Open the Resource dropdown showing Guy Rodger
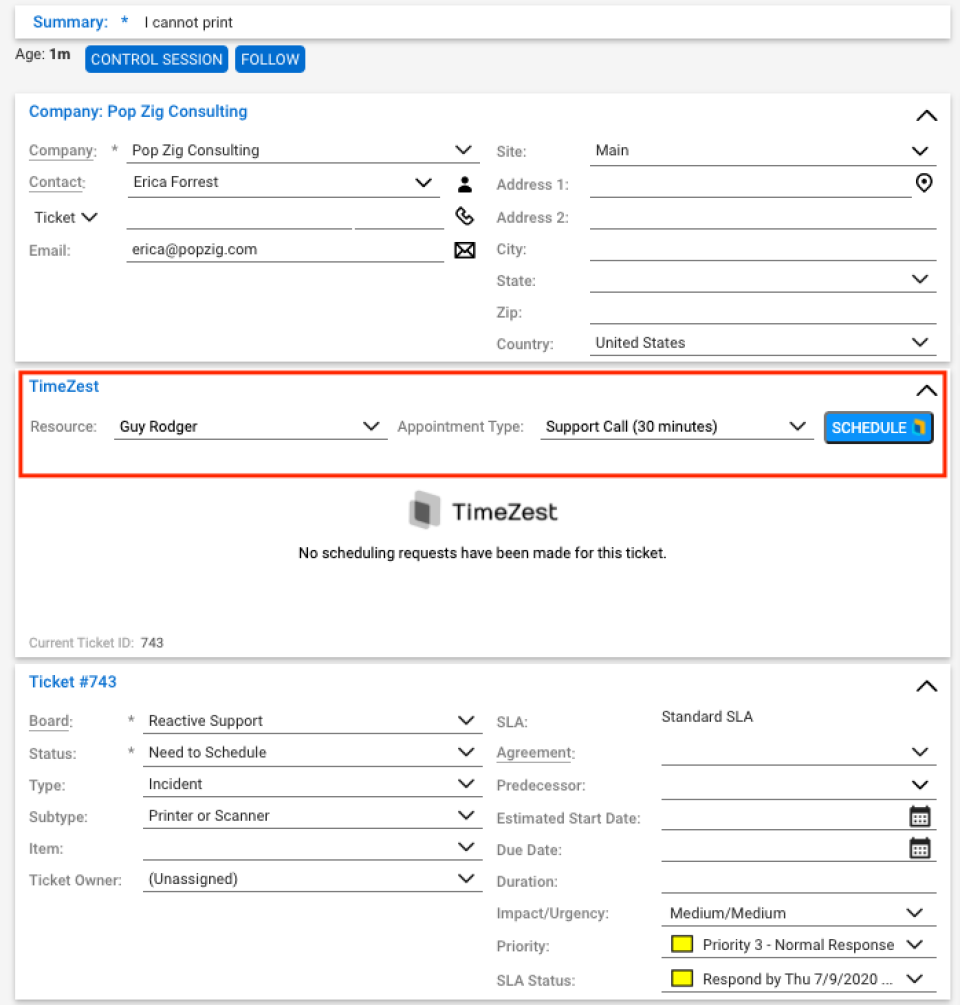 coord(372,426)
